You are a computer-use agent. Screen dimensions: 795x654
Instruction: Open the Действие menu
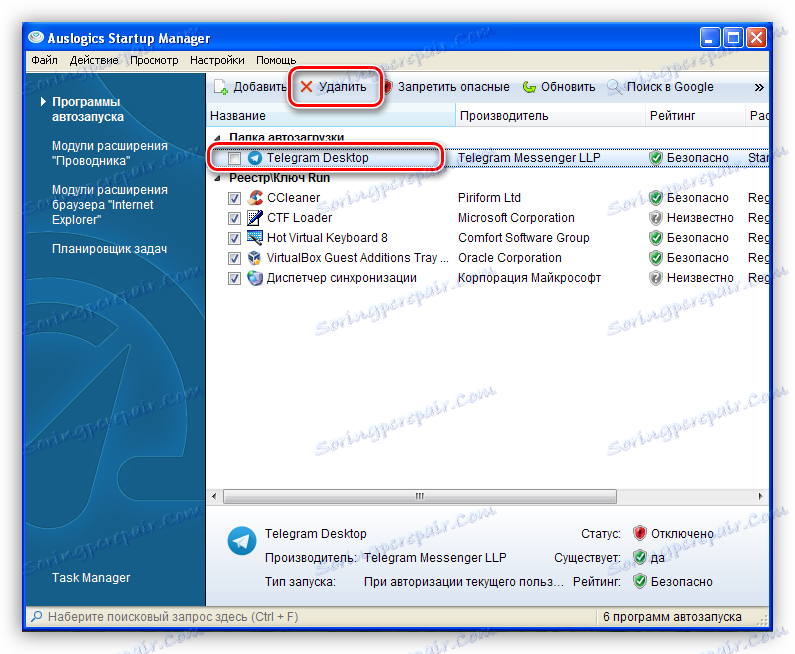[94, 60]
